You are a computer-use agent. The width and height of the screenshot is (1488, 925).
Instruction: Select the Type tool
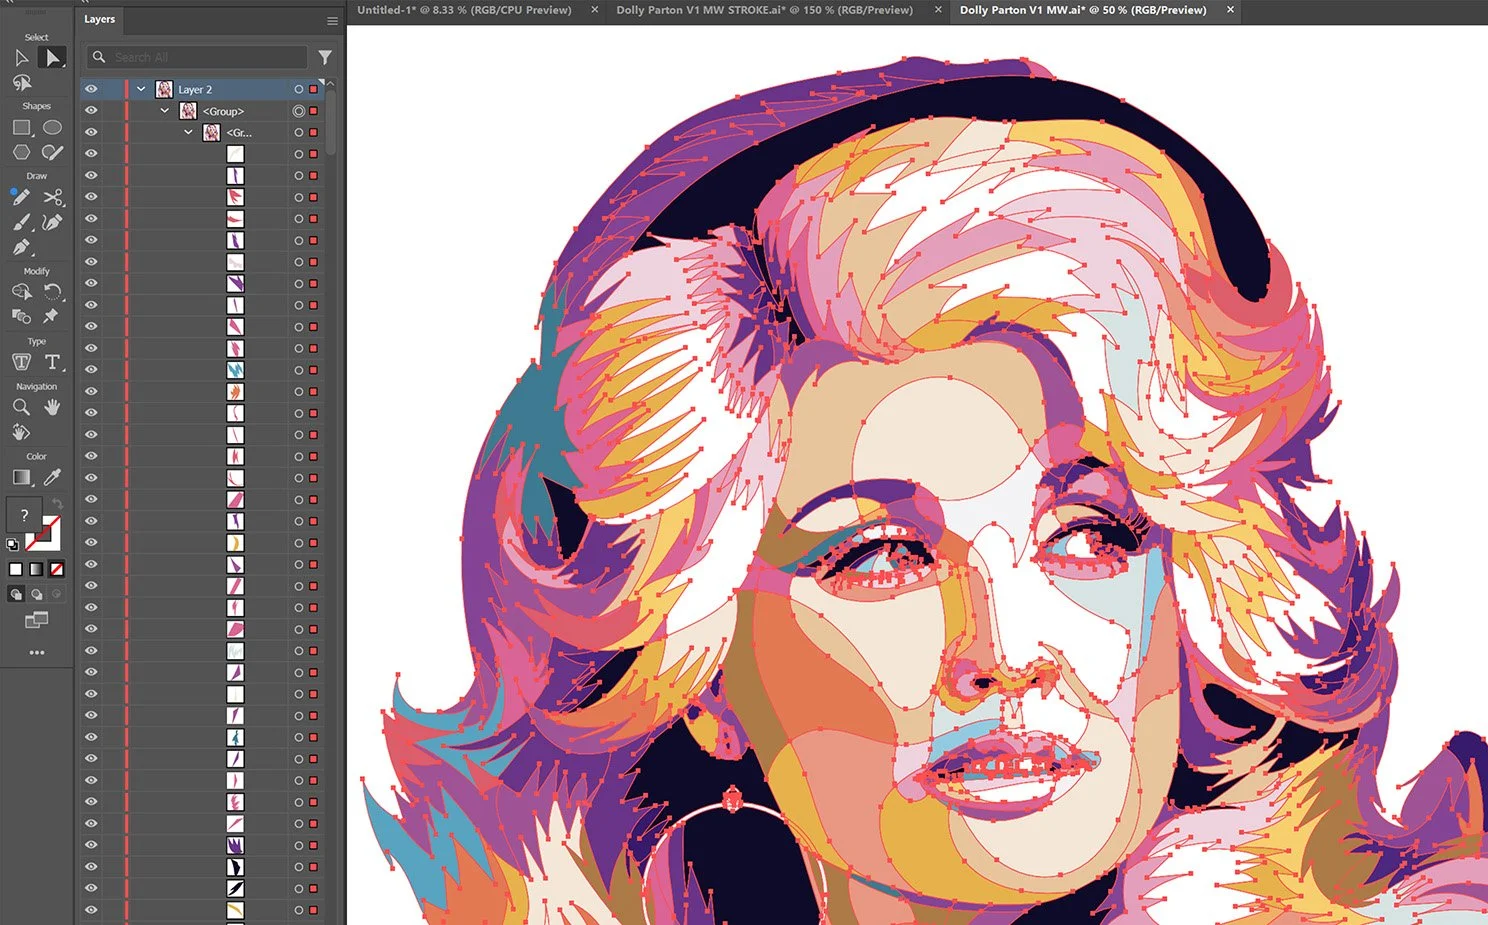point(52,362)
